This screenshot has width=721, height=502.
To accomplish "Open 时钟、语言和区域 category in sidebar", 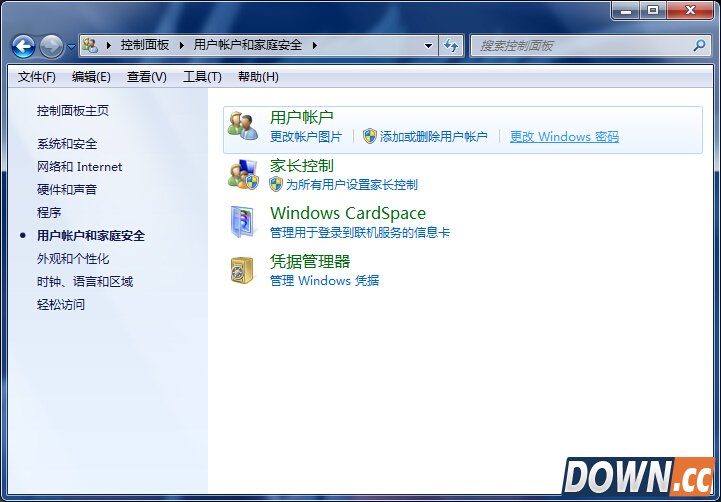I will point(85,281).
